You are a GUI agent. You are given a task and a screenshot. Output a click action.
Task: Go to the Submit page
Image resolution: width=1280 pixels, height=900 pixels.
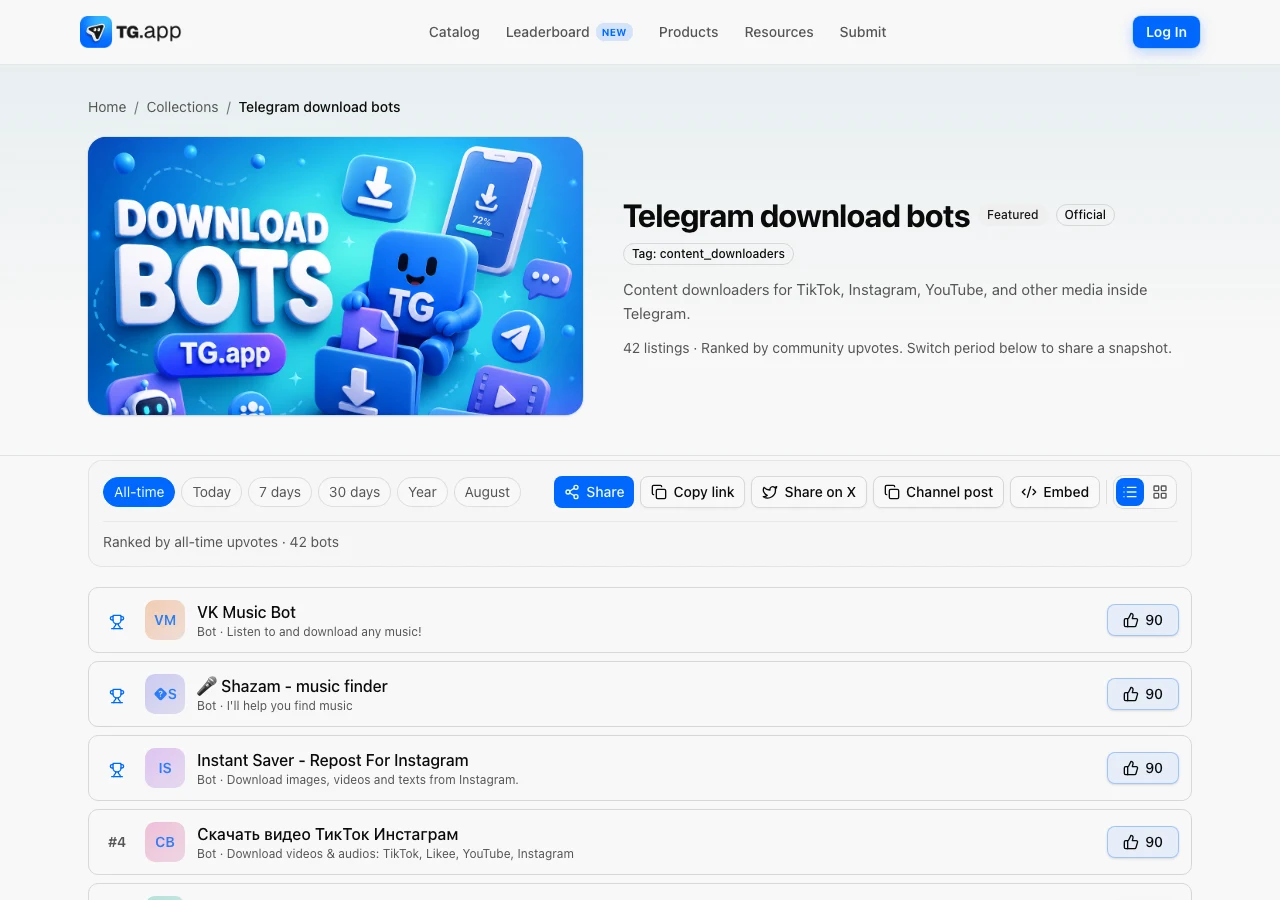[863, 32]
